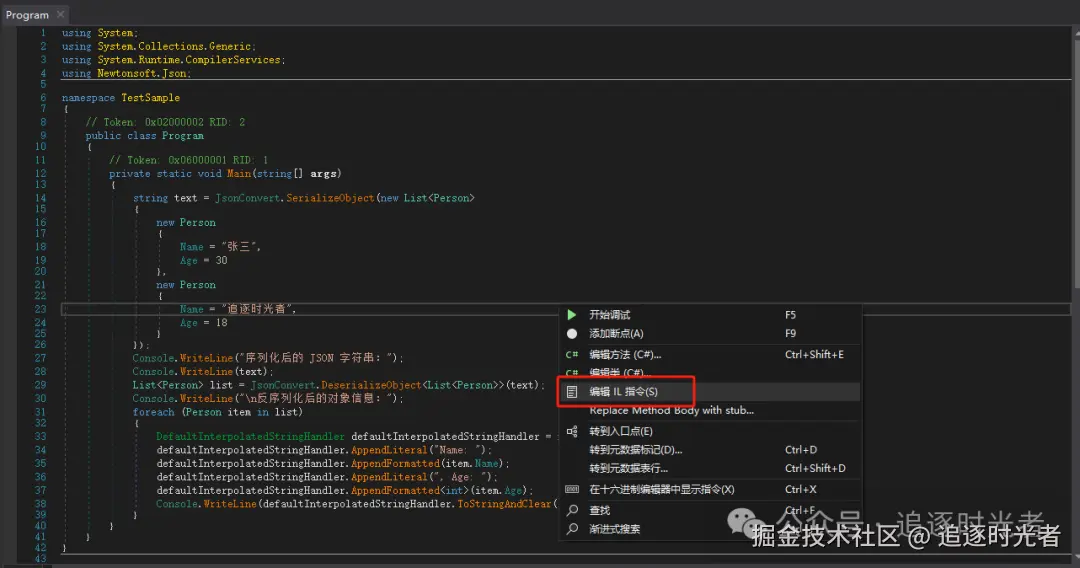
Task: Click the Main method name
Action: [239, 173]
